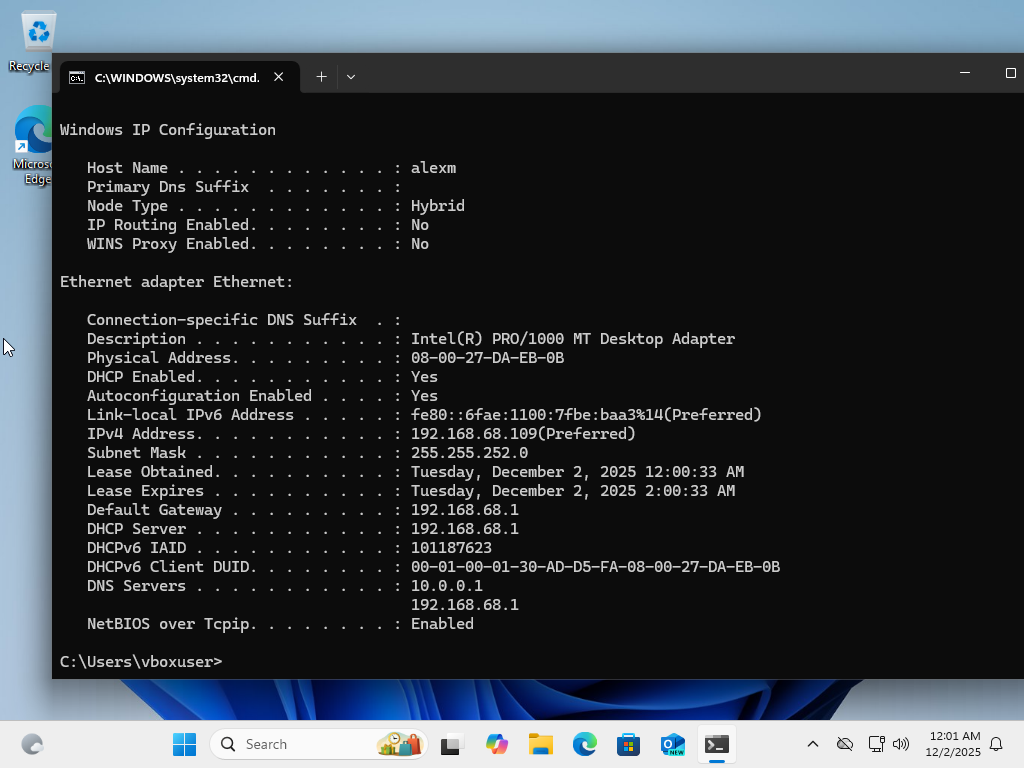Close the cmd.exe tab
This screenshot has width=1024, height=768.
coord(278,75)
